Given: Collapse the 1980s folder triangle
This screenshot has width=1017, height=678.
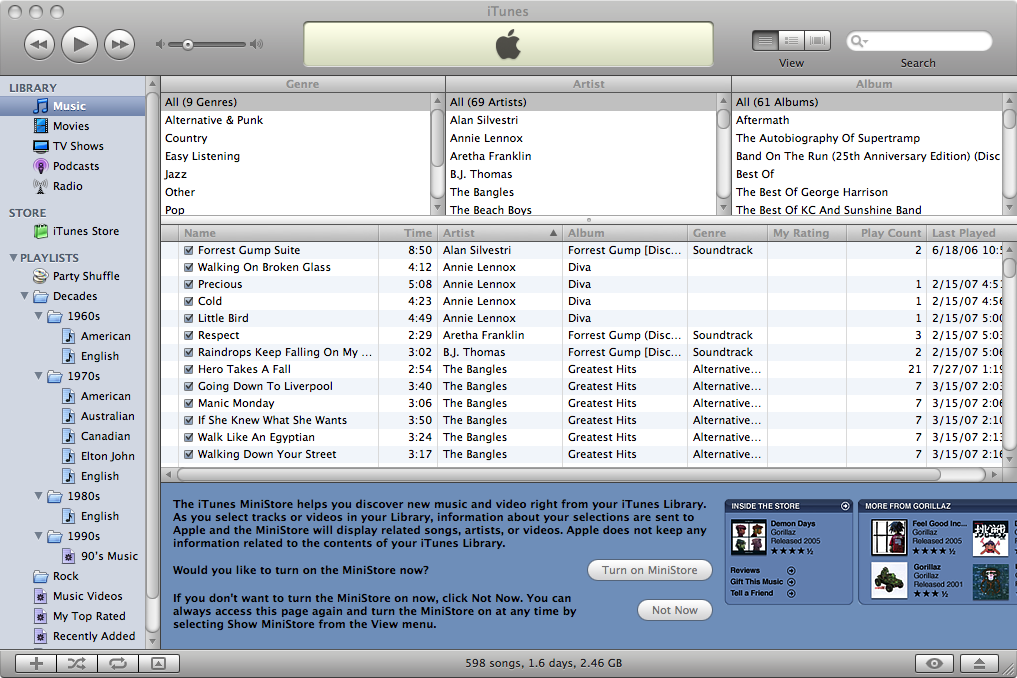Looking at the screenshot, I should [x=39, y=496].
